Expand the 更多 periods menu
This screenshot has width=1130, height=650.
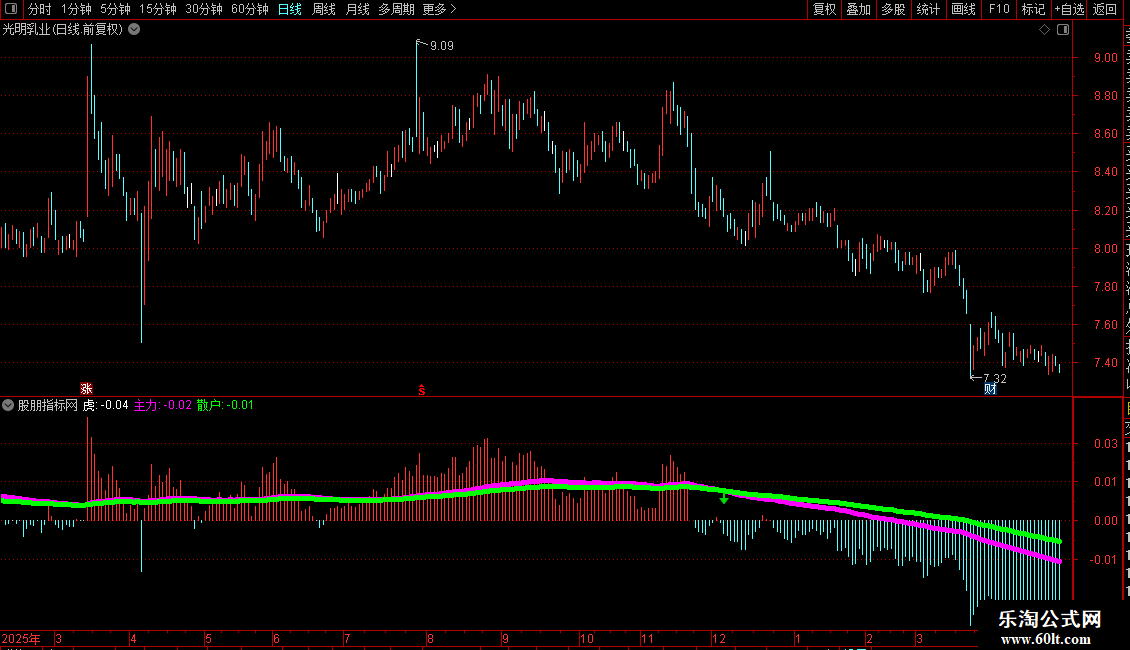point(439,9)
